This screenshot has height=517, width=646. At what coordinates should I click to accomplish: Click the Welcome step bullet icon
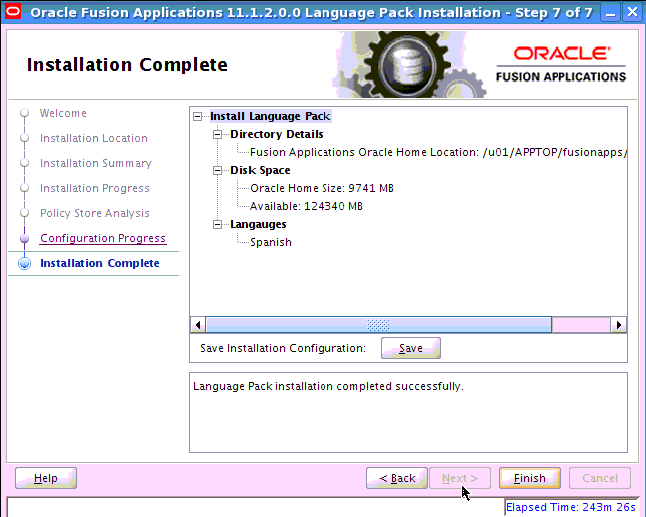[25, 113]
